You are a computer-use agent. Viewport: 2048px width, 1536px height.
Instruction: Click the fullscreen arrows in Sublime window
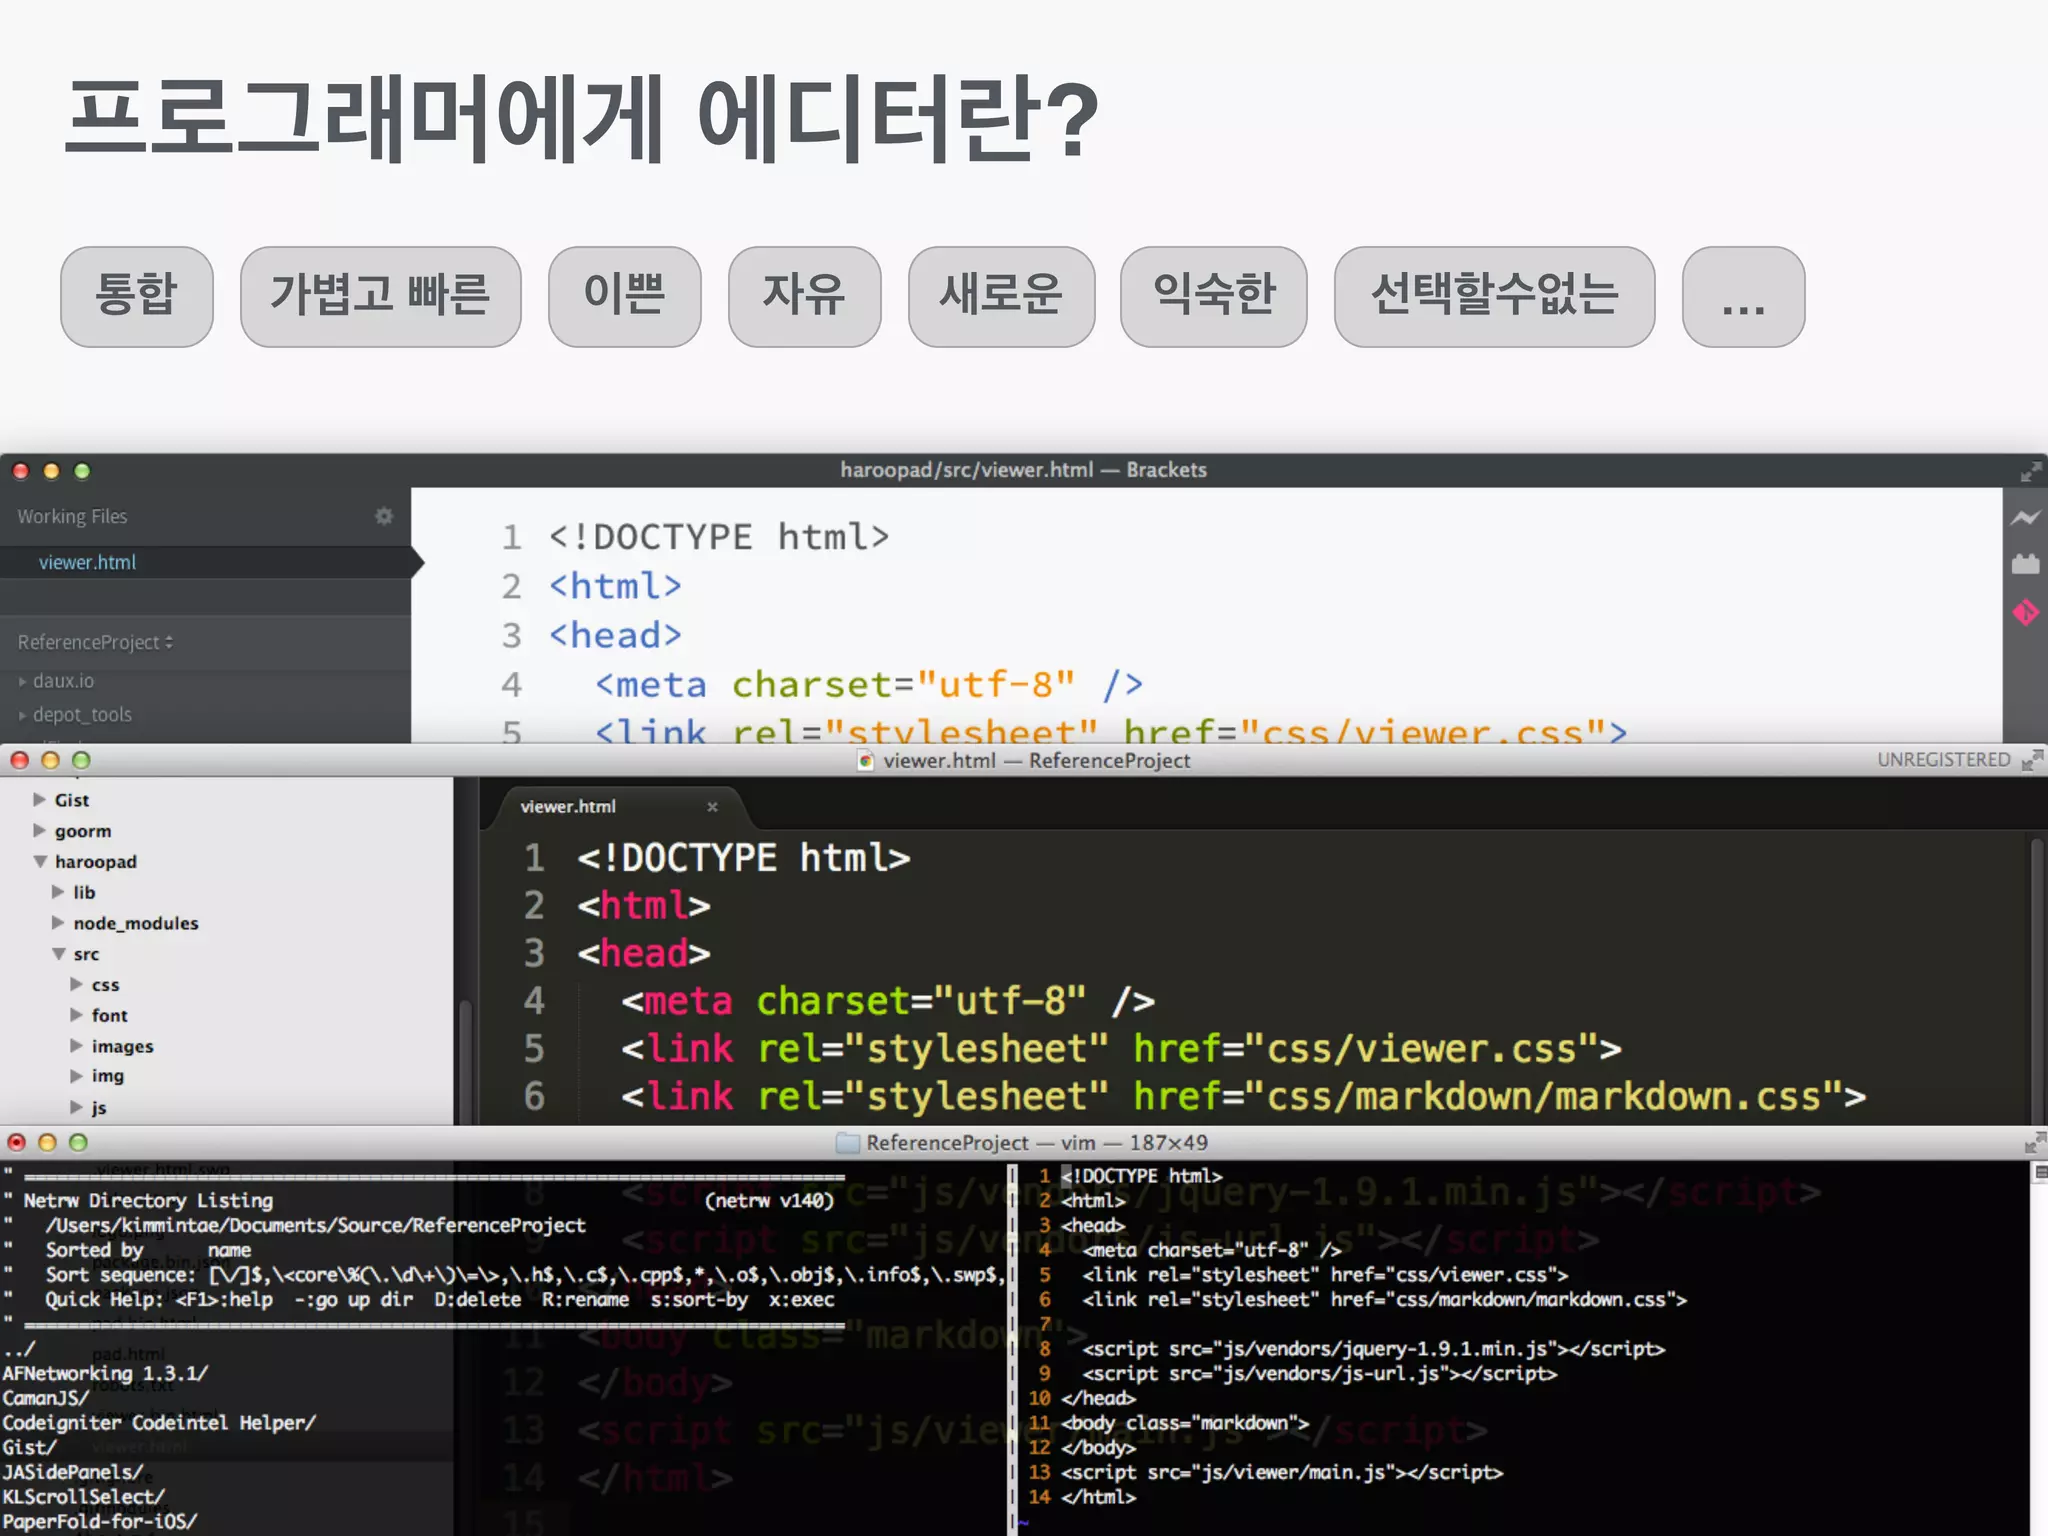click(2031, 761)
